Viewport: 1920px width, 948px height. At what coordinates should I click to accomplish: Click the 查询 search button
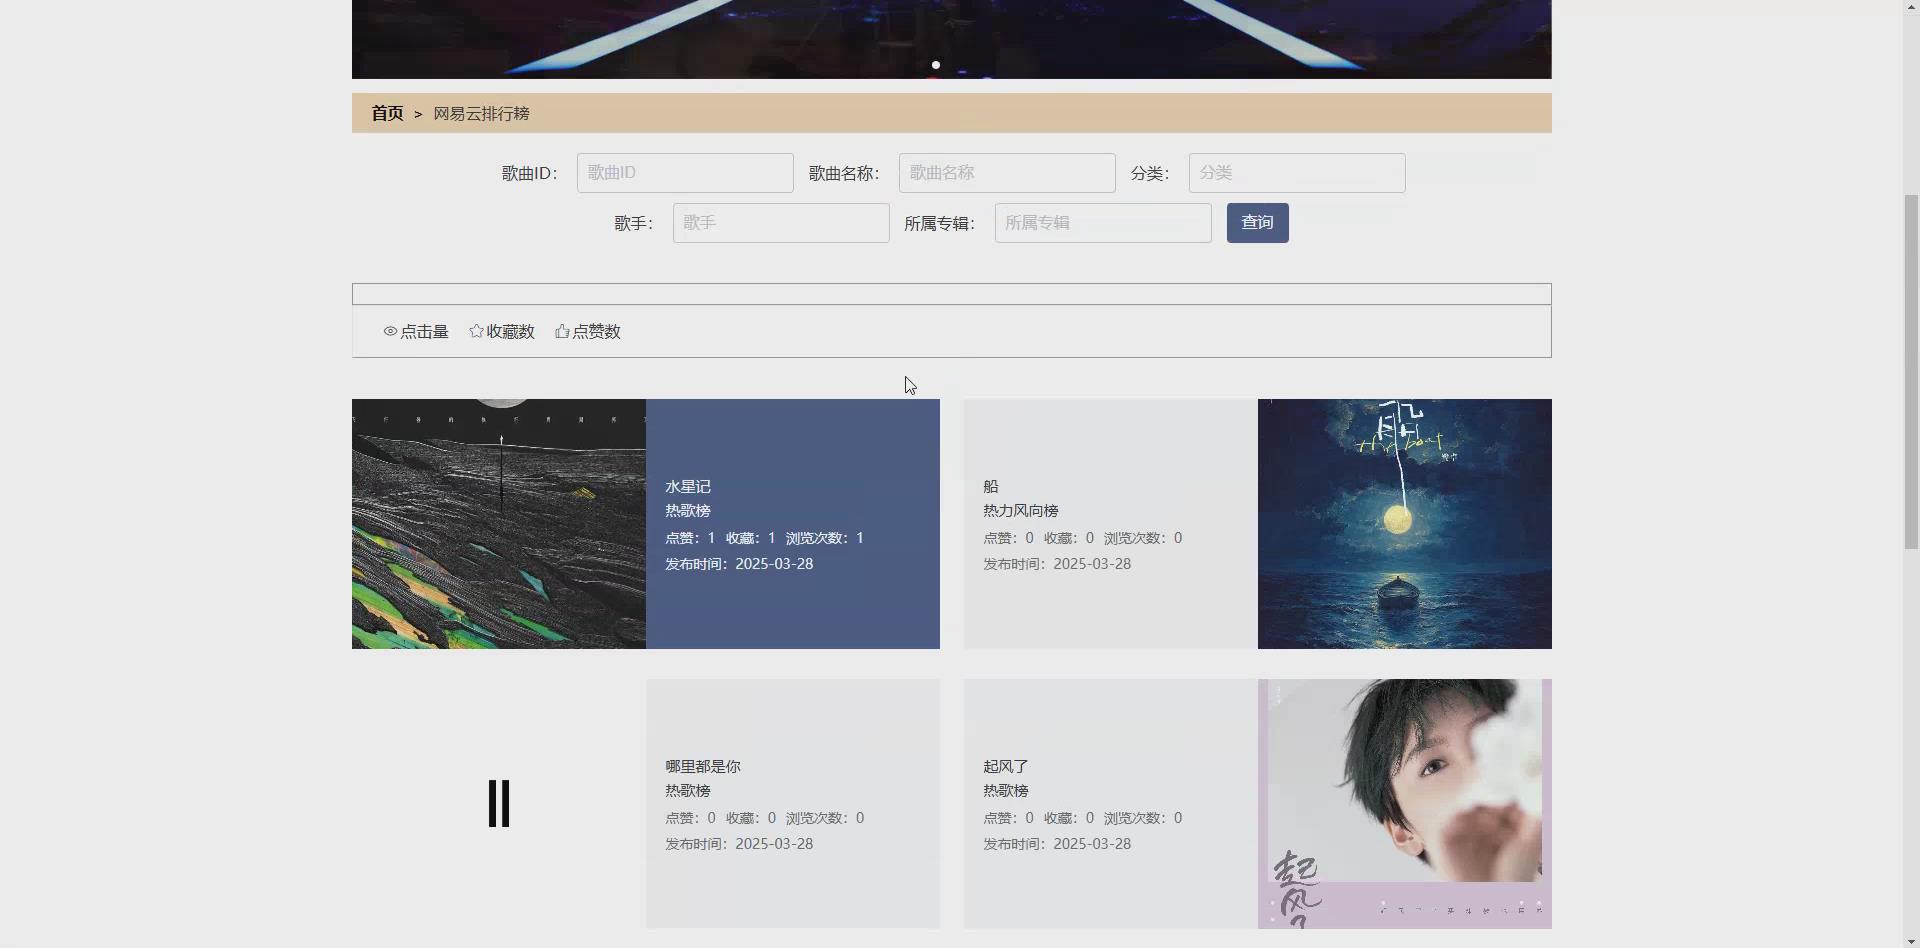pyautogui.click(x=1257, y=223)
